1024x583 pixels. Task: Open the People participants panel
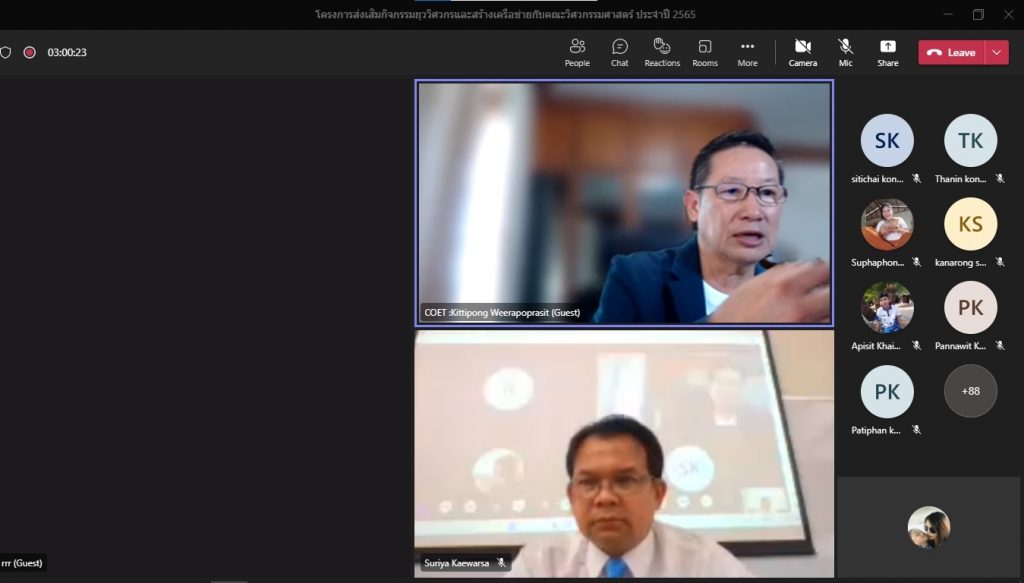click(x=577, y=52)
